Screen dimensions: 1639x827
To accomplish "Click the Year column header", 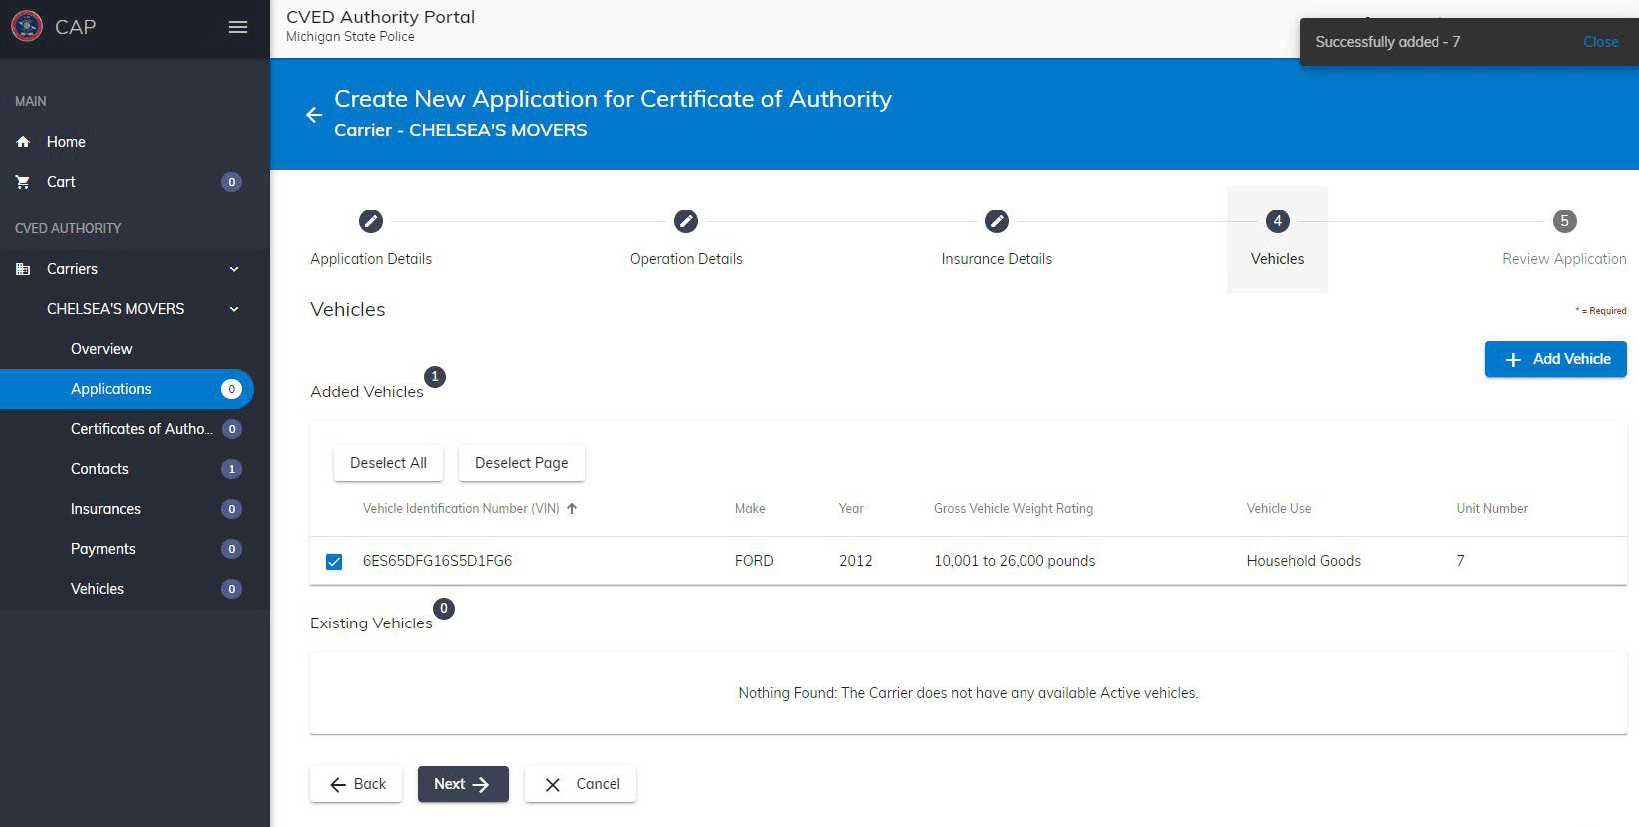I will [851, 508].
